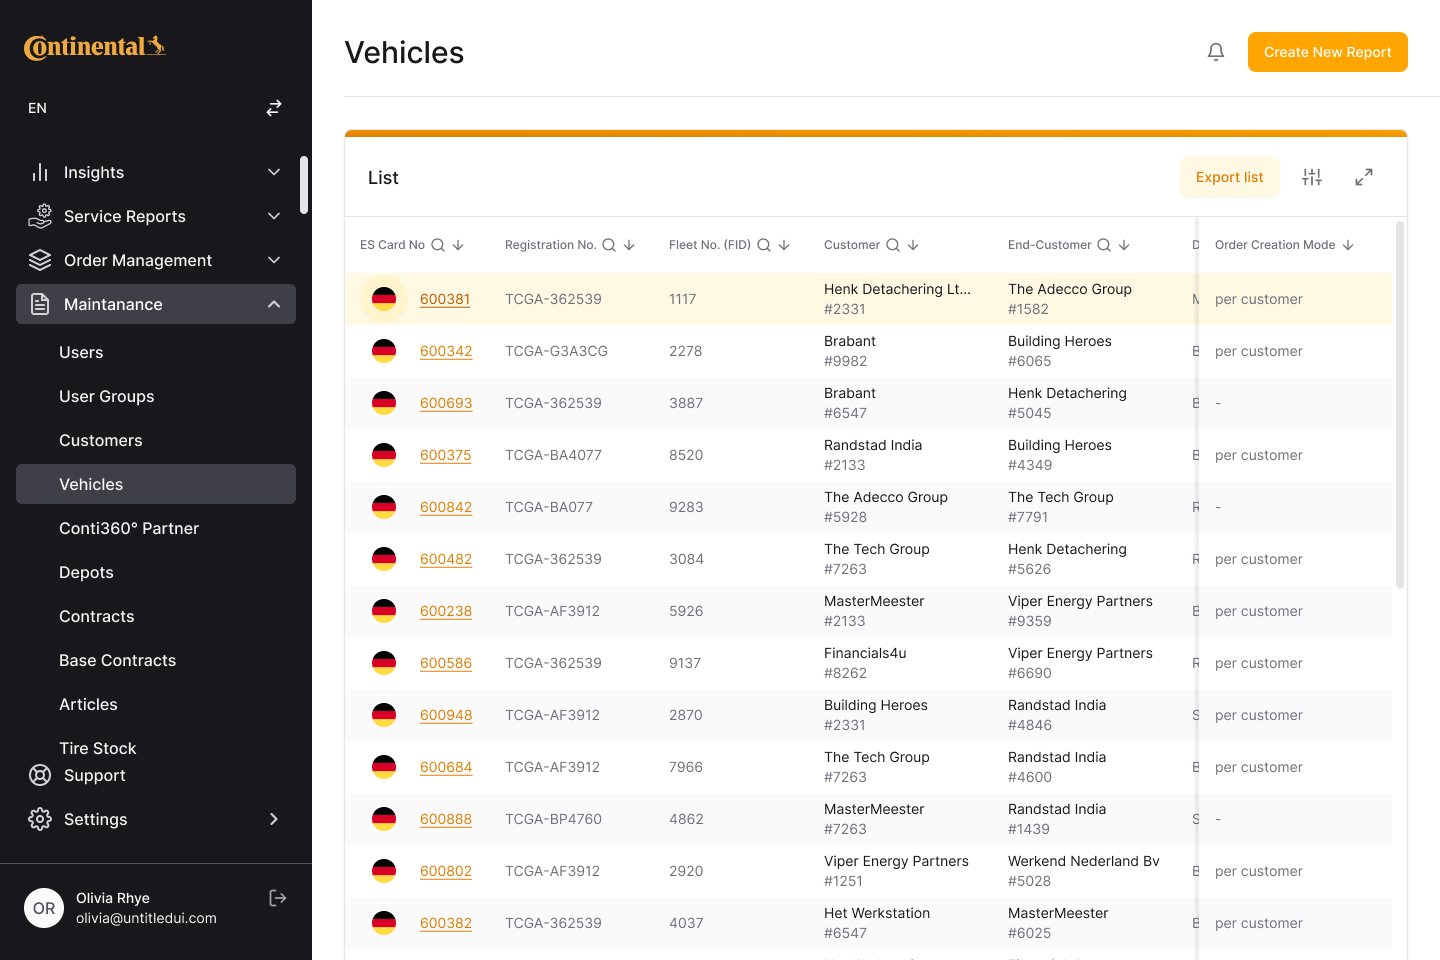Open ES card link 600802

coord(446,871)
